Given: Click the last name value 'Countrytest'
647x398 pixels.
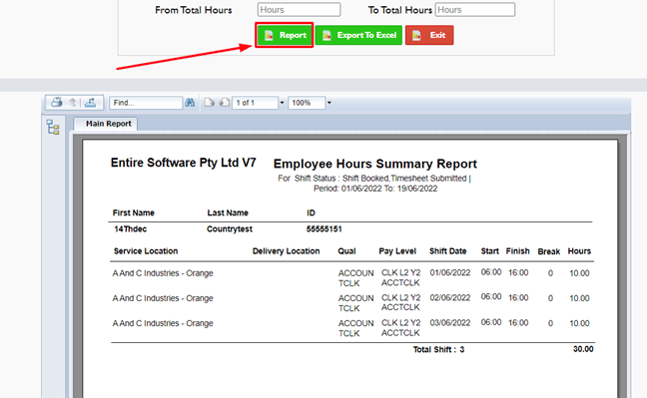Looking at the screenshot, I should [x=229, y=229].
